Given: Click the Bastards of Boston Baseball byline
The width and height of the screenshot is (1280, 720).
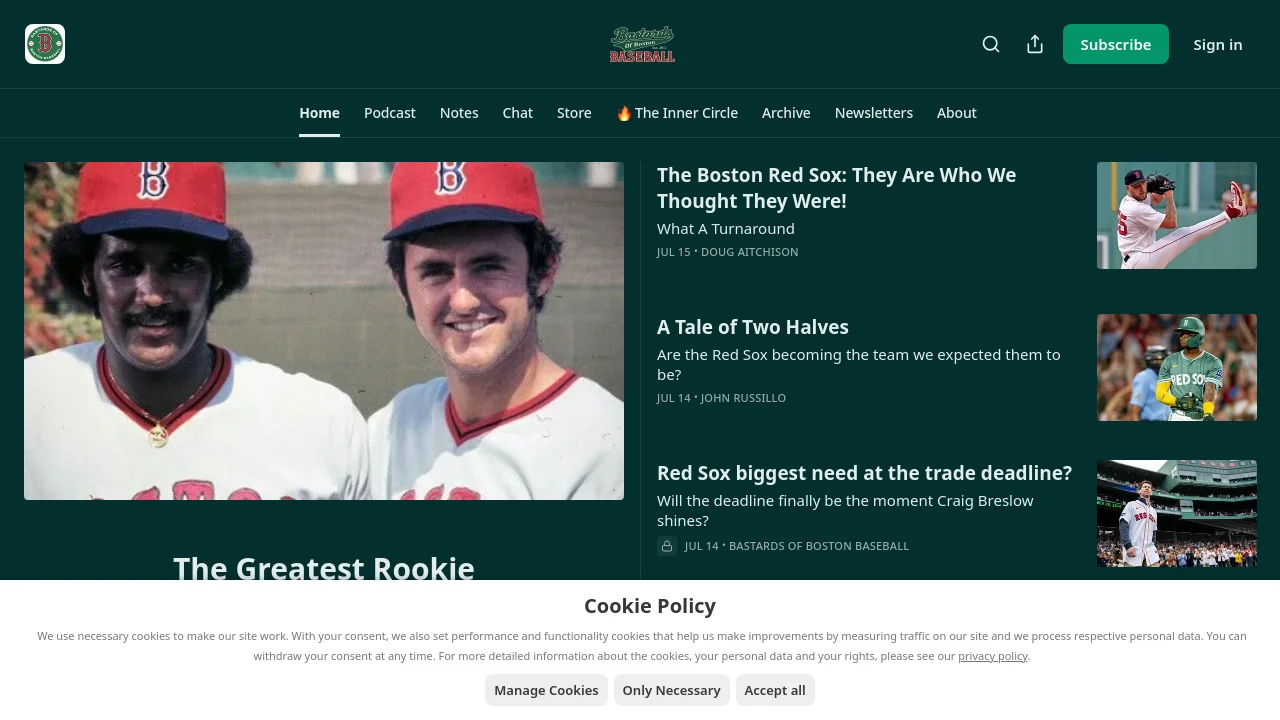Looking at the screenshot, I should click(819, 546).
